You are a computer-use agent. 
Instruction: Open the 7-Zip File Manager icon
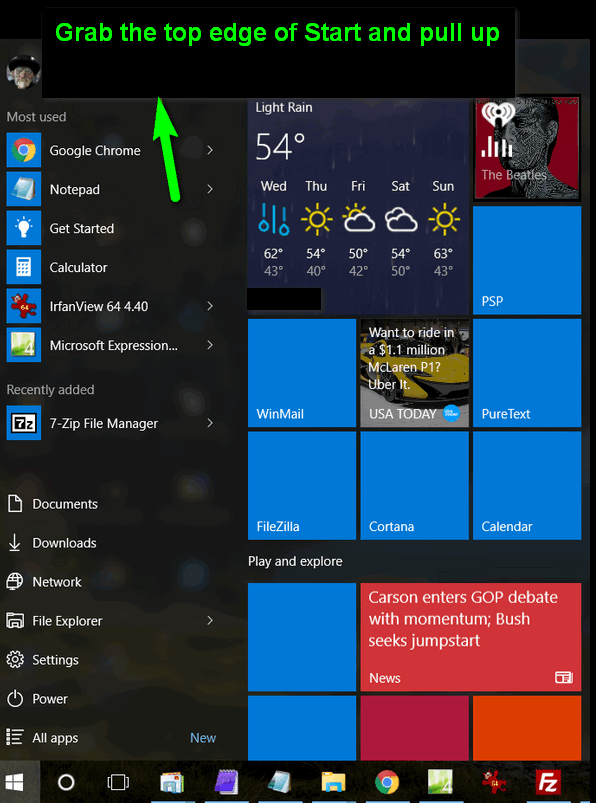pos(24,423)
